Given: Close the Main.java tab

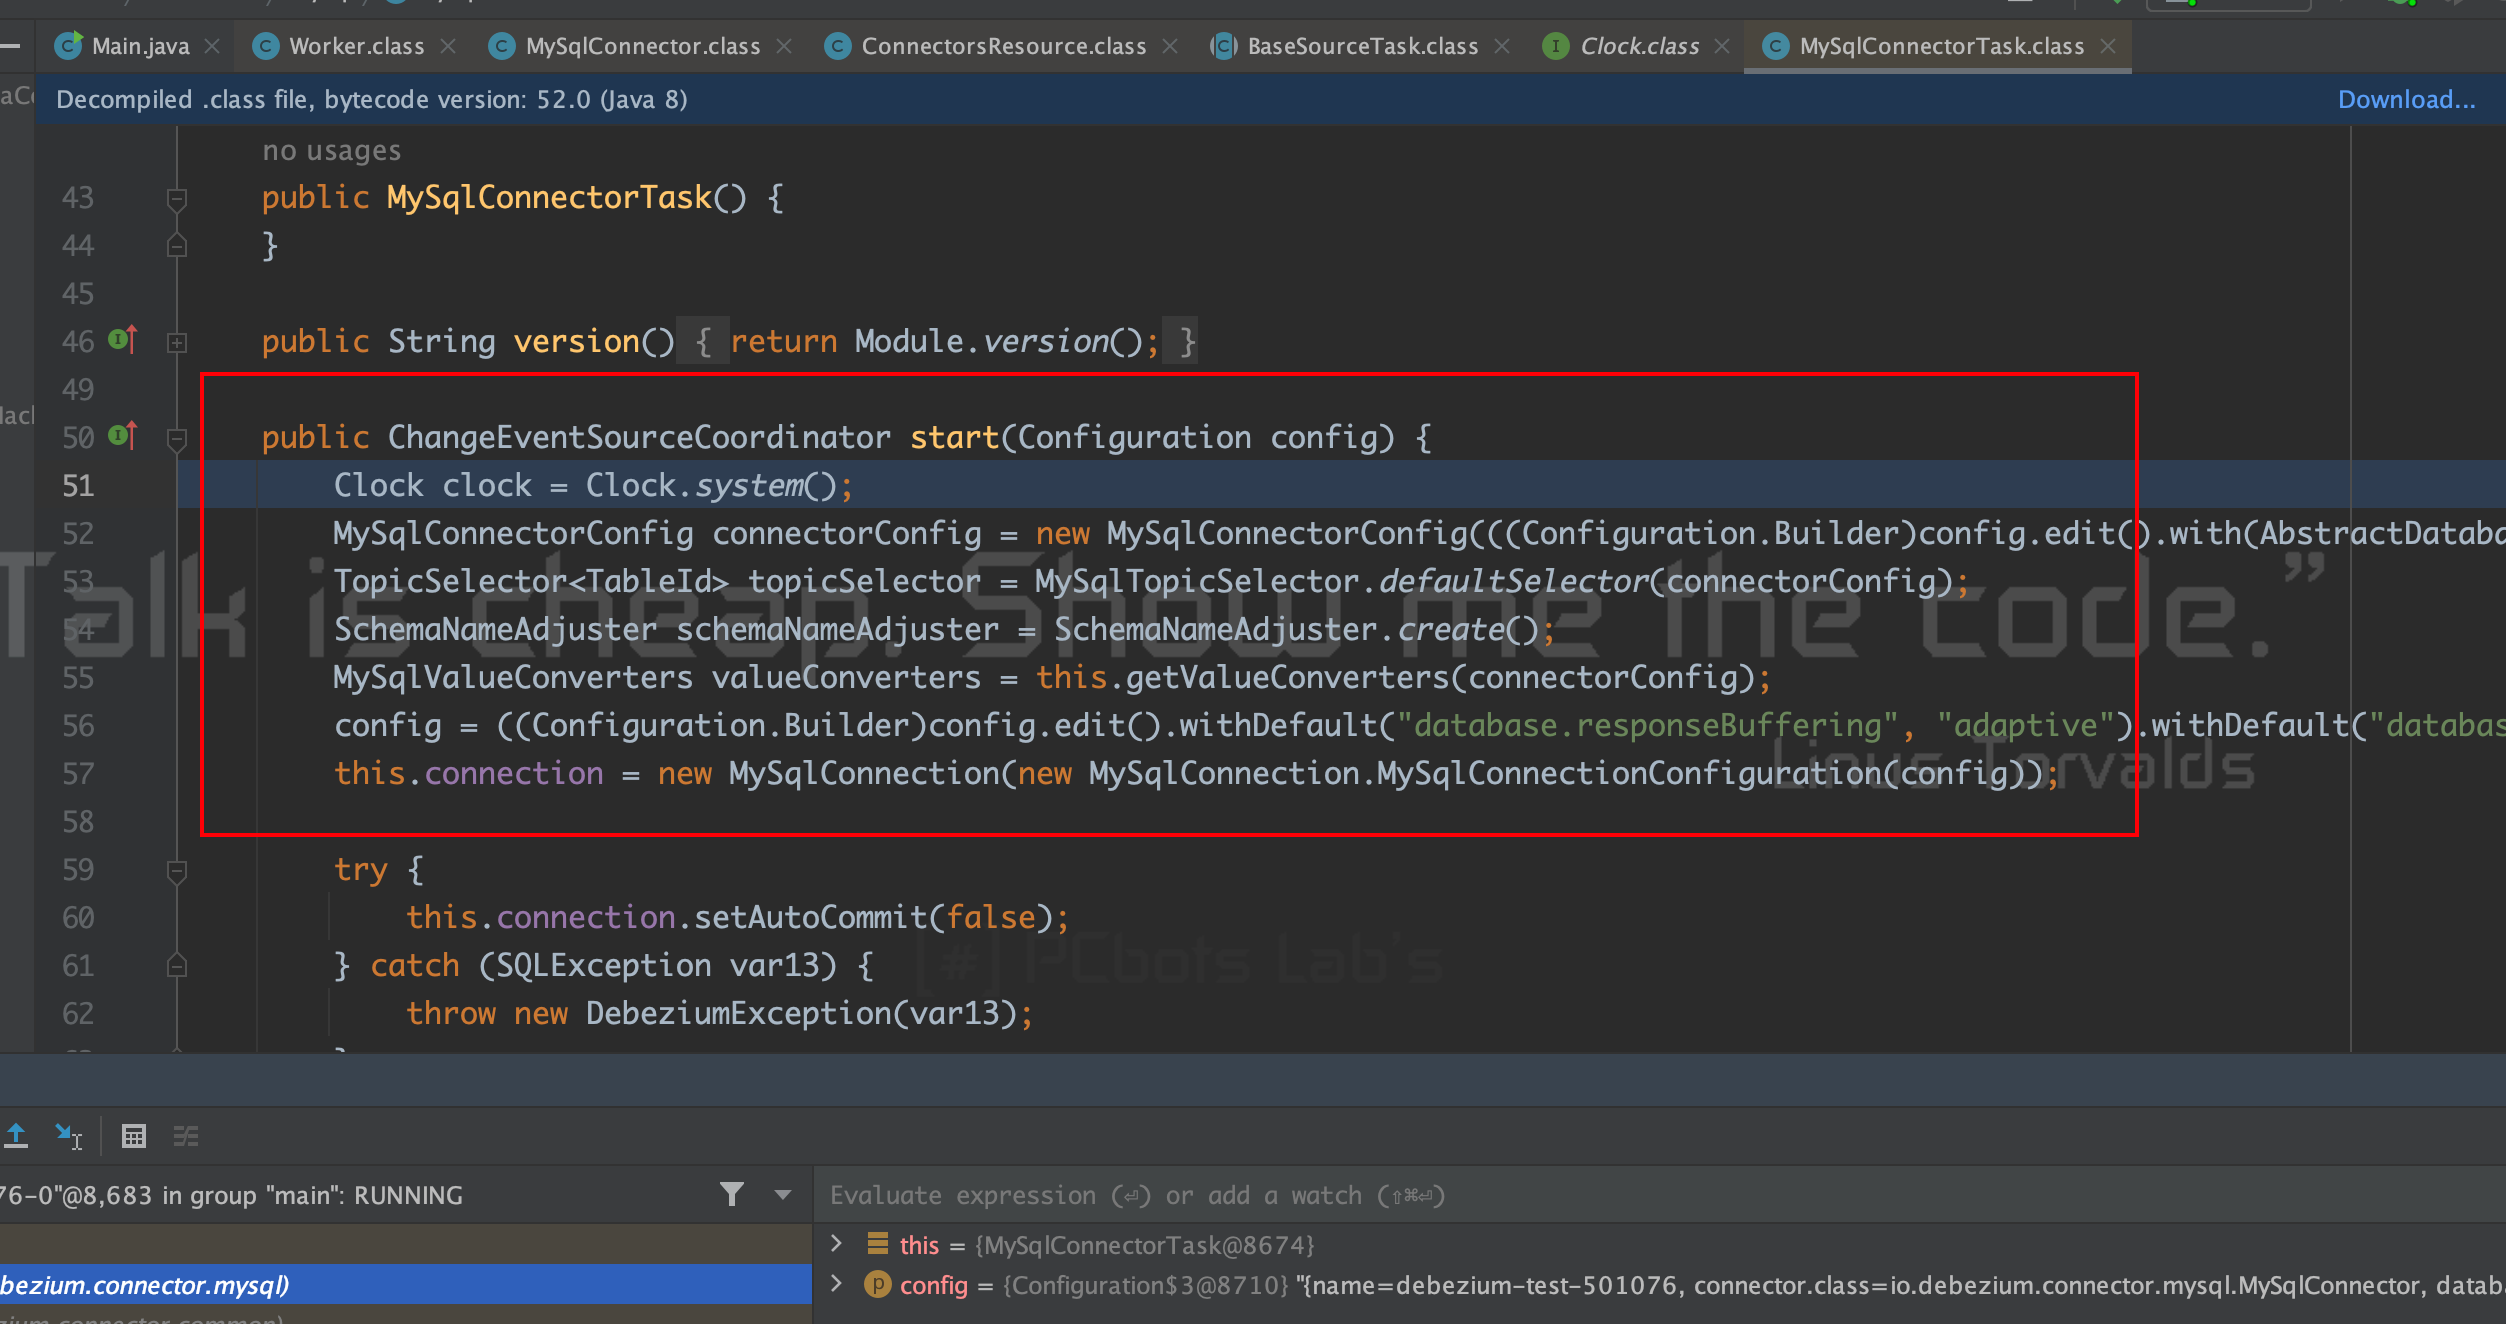Looking at the screenshot, I should tap(212, 46).
